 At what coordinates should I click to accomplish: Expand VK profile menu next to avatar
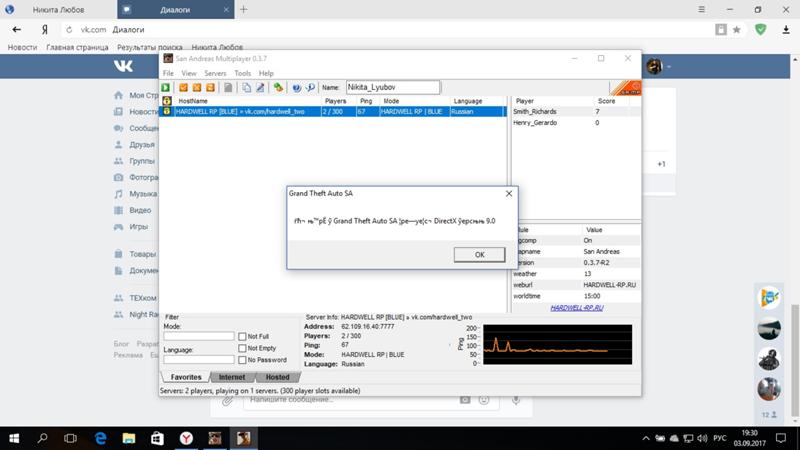(x=669, y=67)
